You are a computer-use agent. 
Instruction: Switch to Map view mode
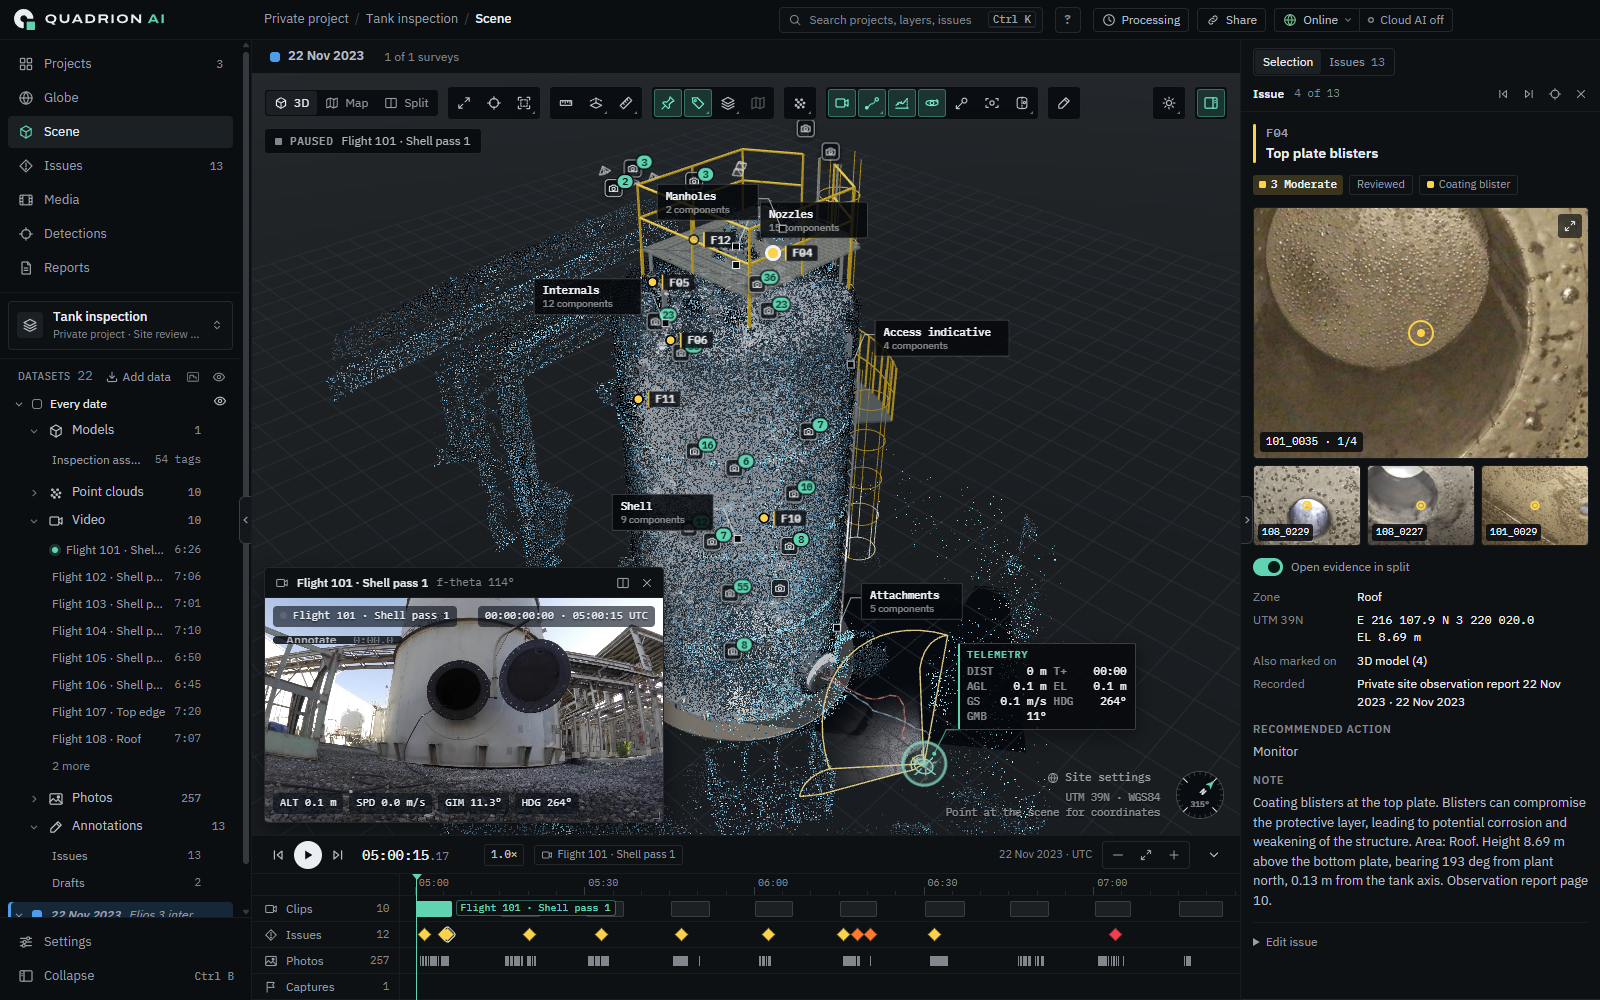point(348,103)
